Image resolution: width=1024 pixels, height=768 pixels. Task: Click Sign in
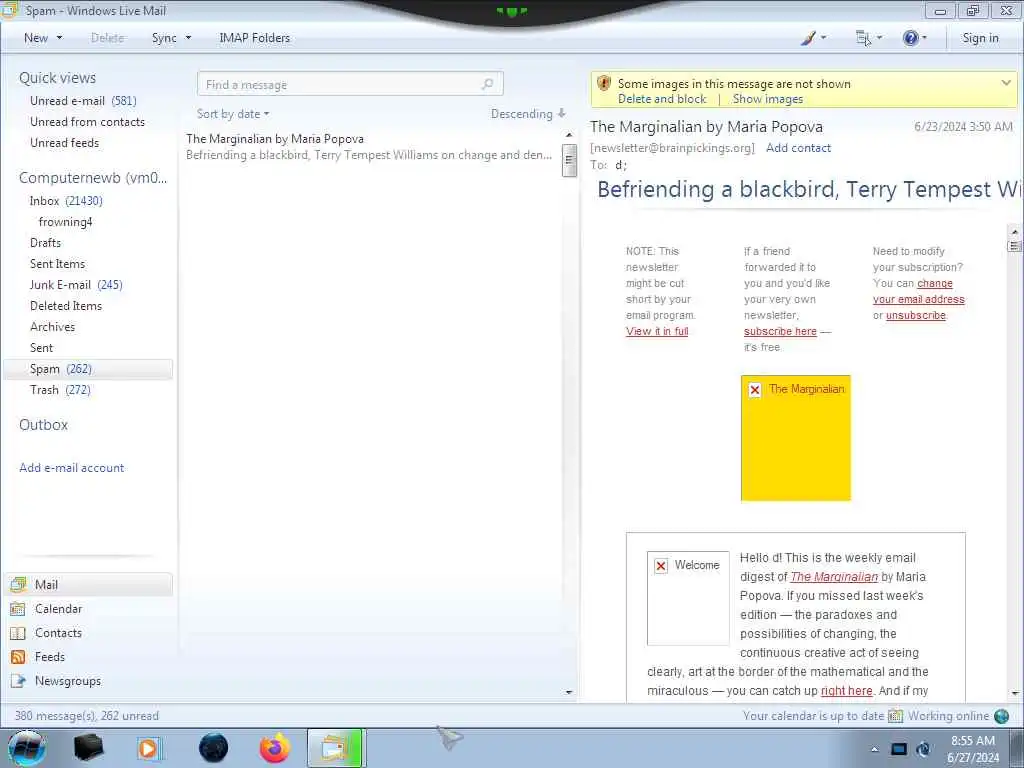click(980, 38)
